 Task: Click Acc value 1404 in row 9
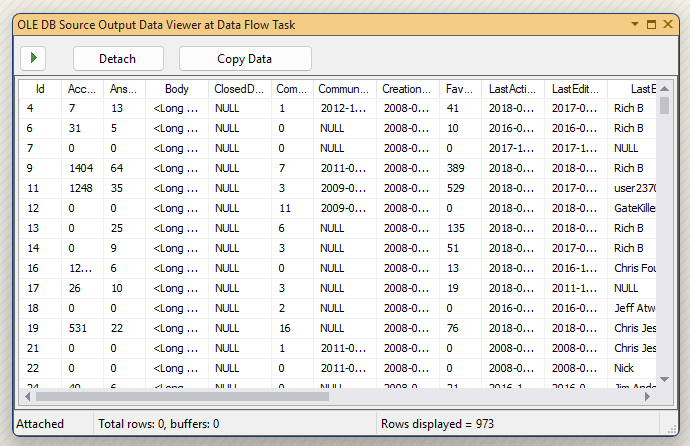point(82,168)
